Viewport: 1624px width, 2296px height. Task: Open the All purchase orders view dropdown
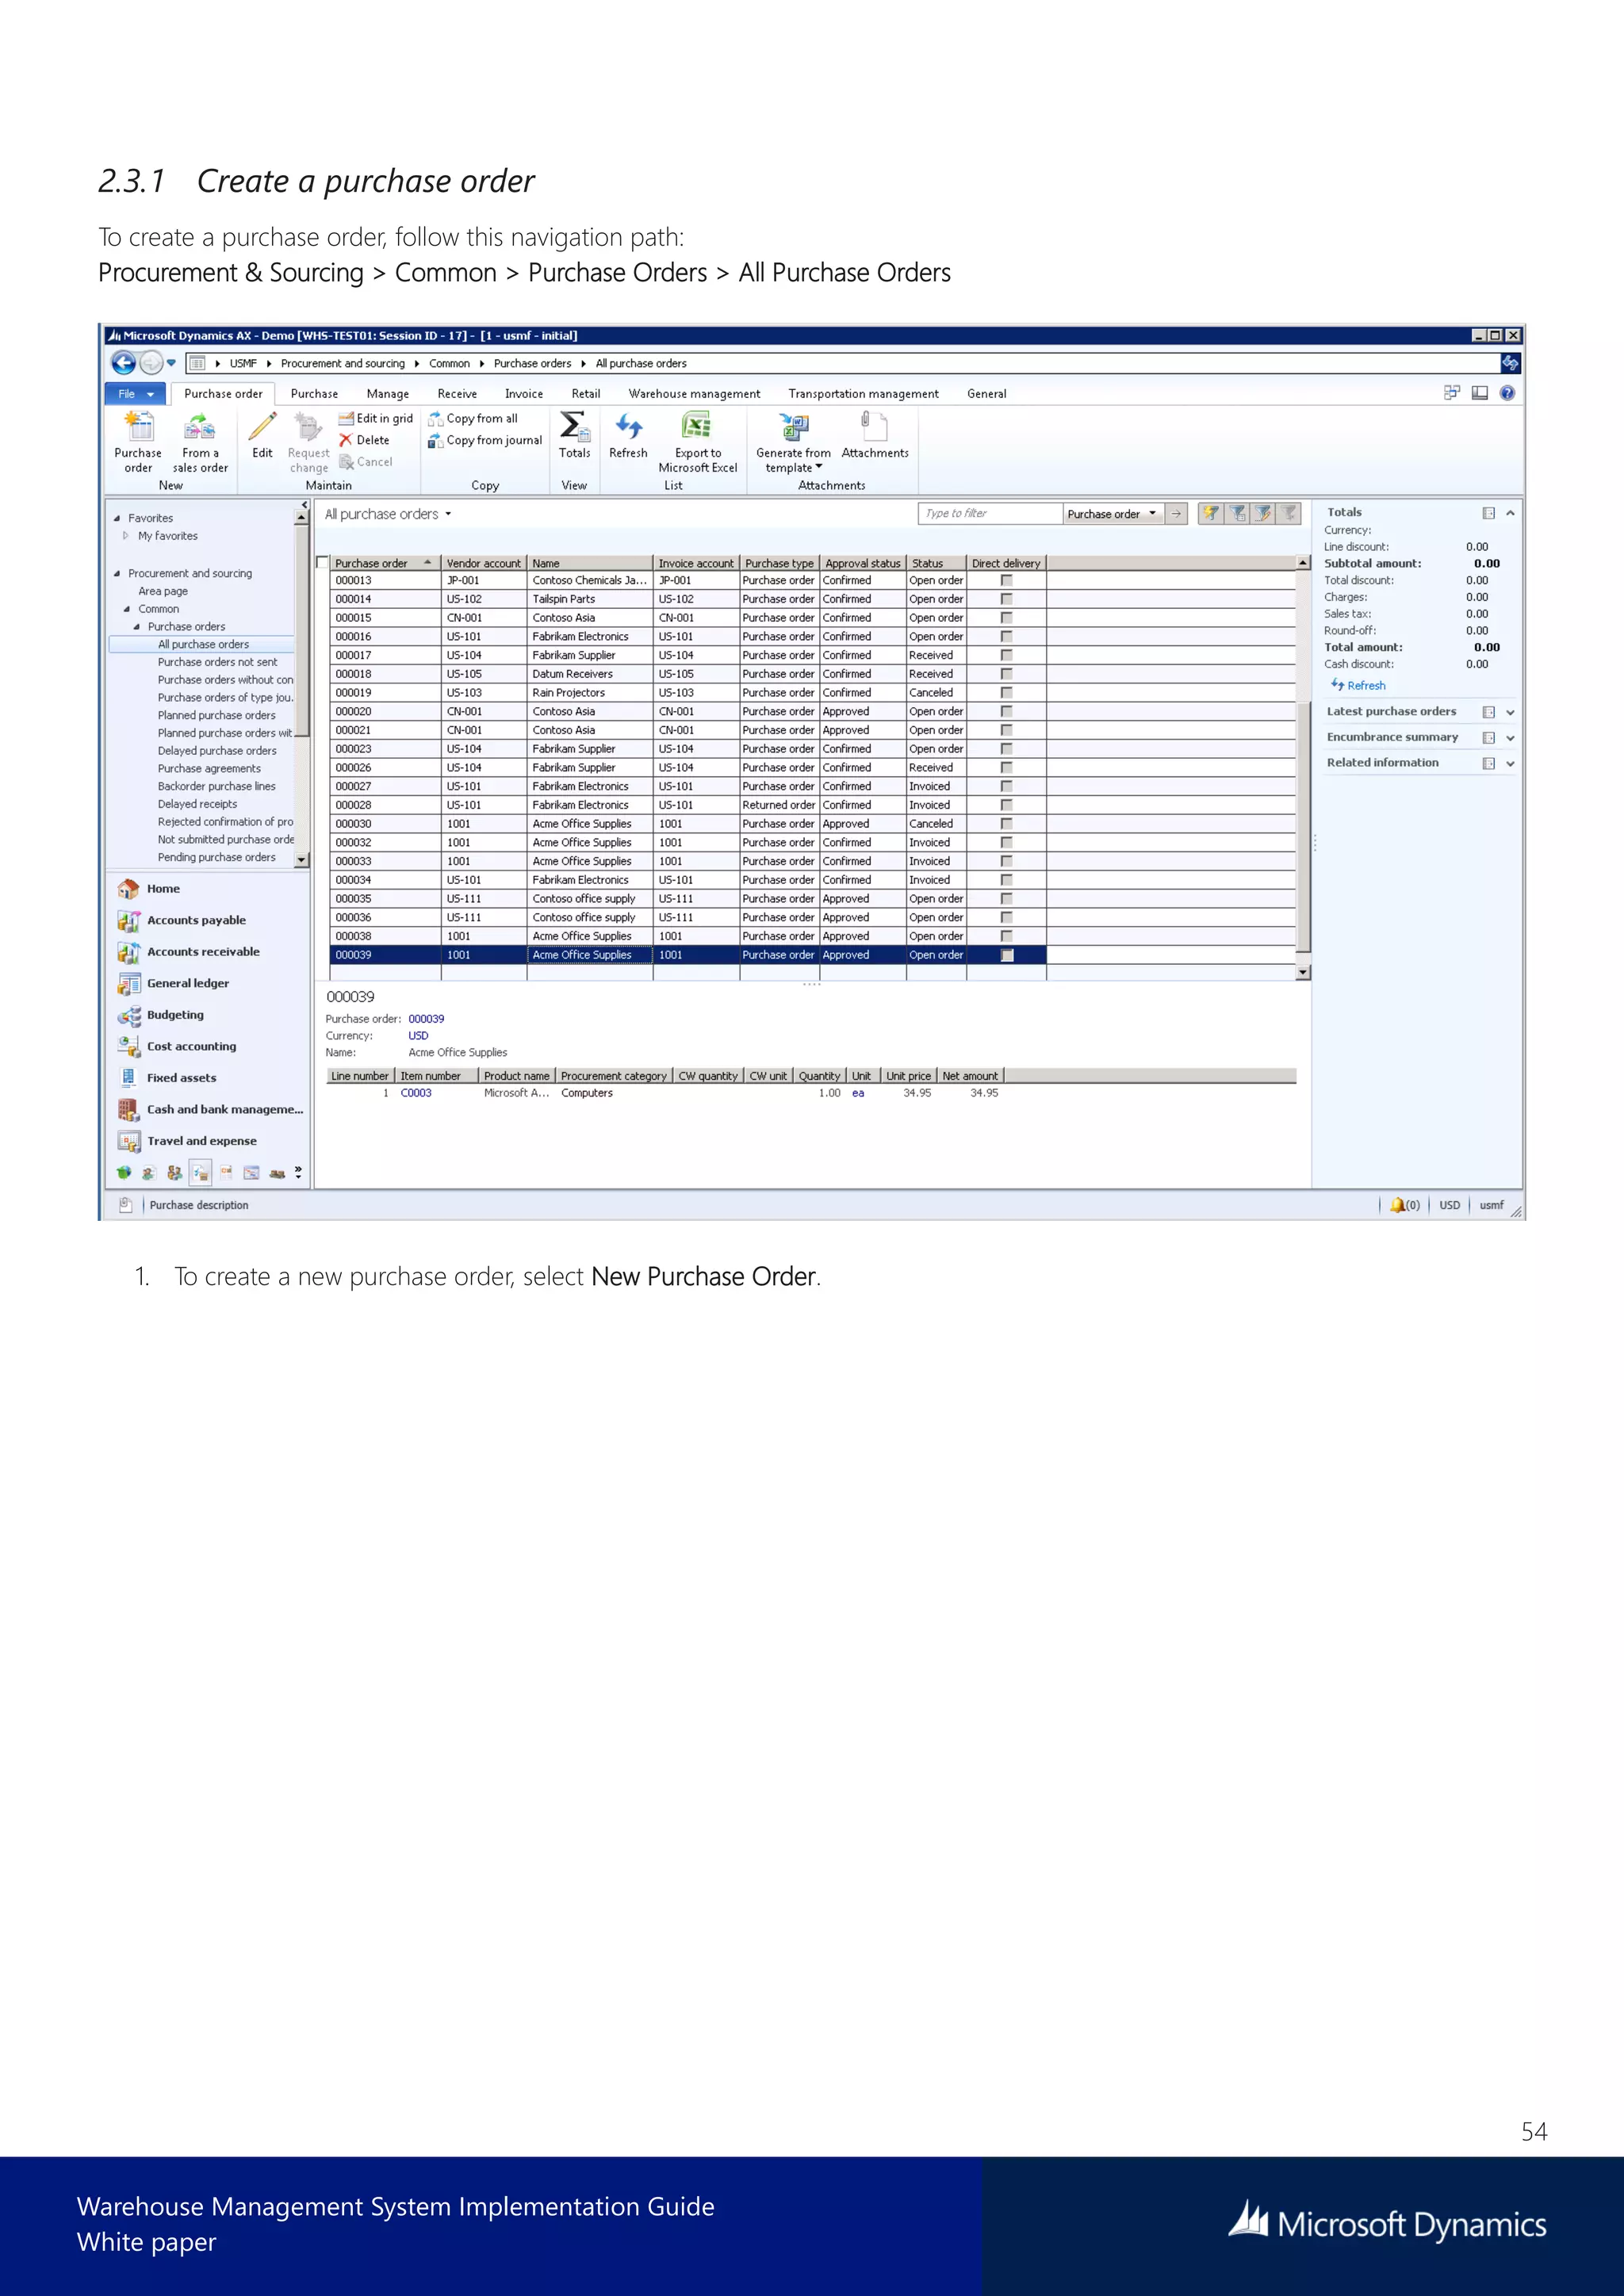448,514
